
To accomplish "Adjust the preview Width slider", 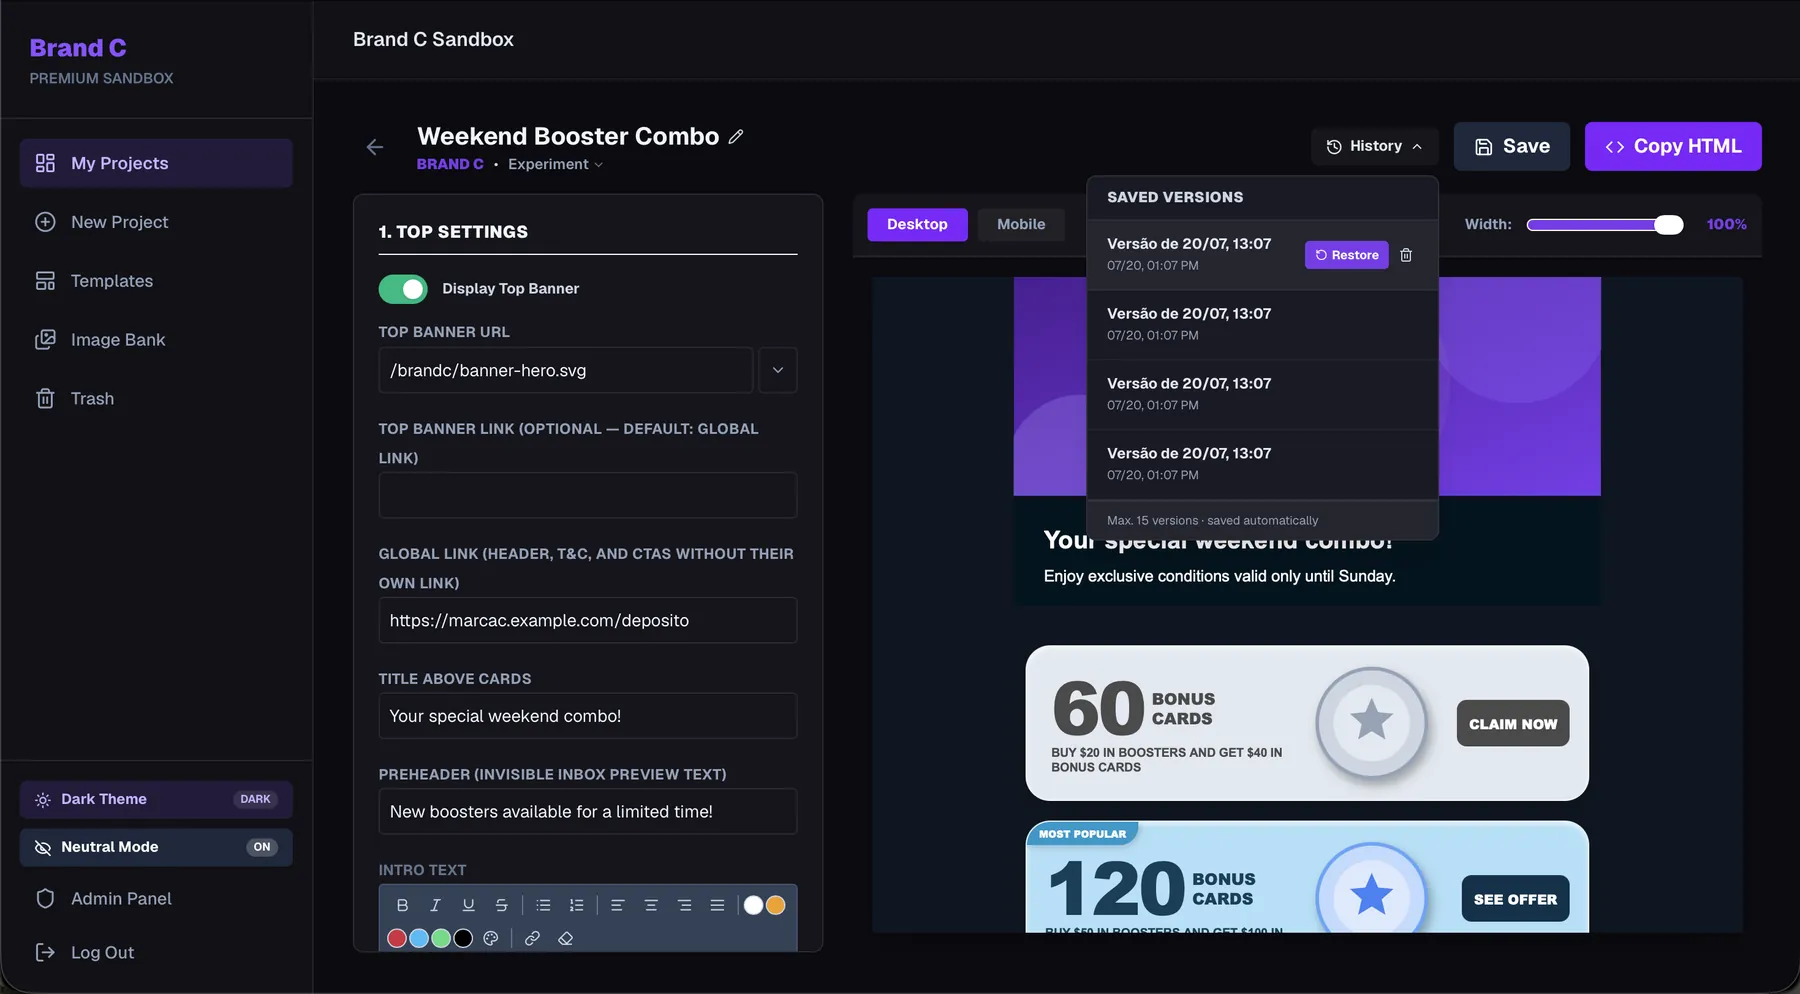I will [1605, 225].
